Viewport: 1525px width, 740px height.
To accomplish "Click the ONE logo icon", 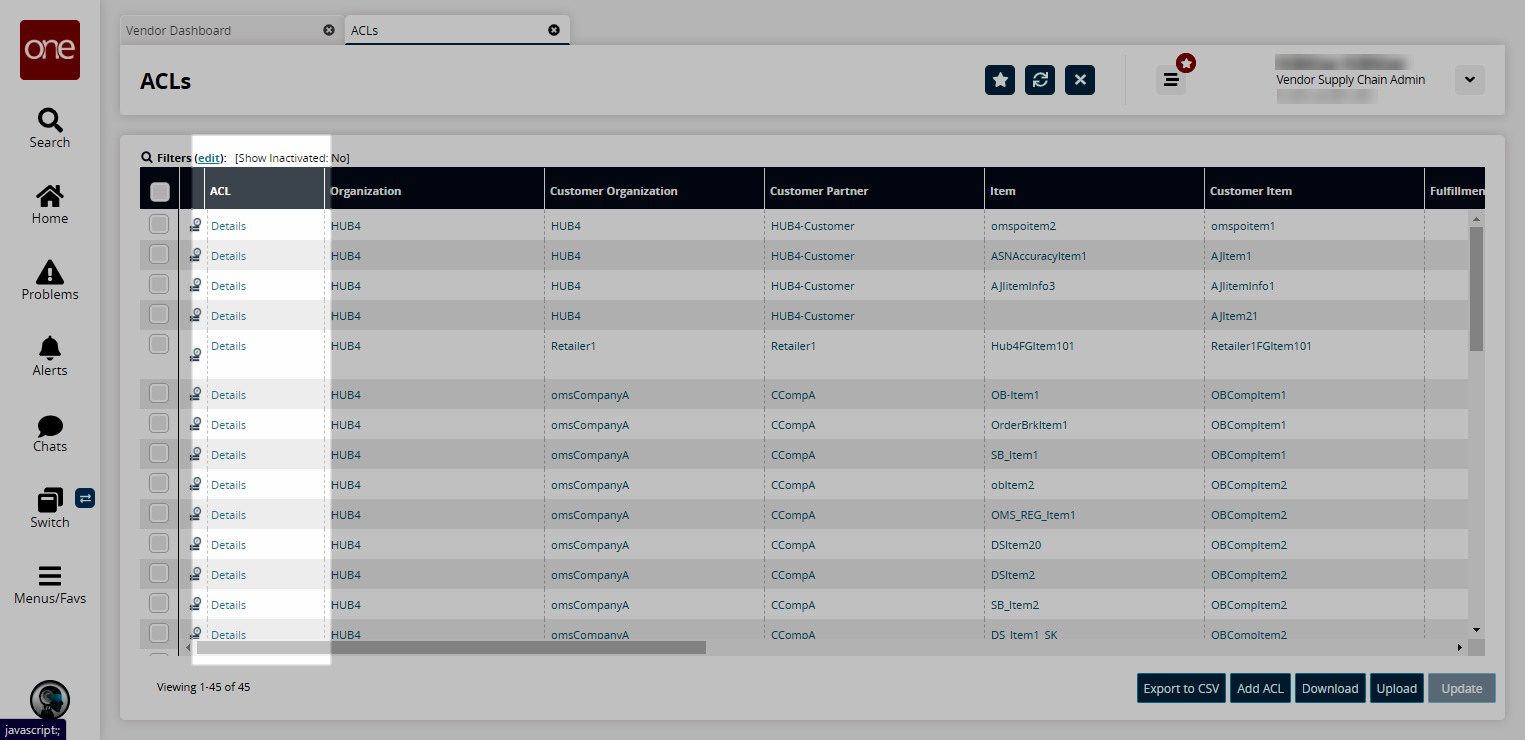I will 50,50.
